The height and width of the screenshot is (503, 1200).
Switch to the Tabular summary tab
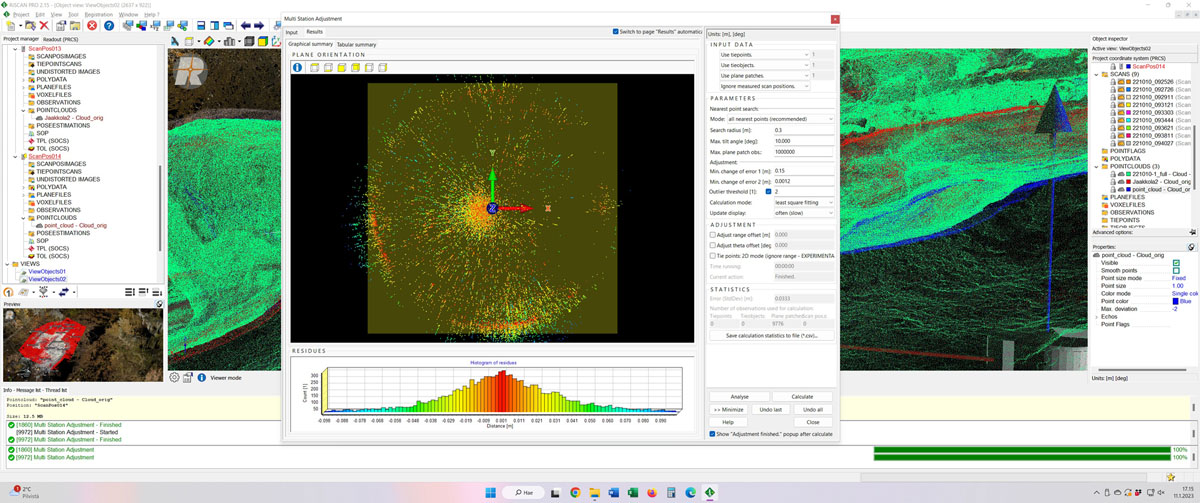point(356,44)
